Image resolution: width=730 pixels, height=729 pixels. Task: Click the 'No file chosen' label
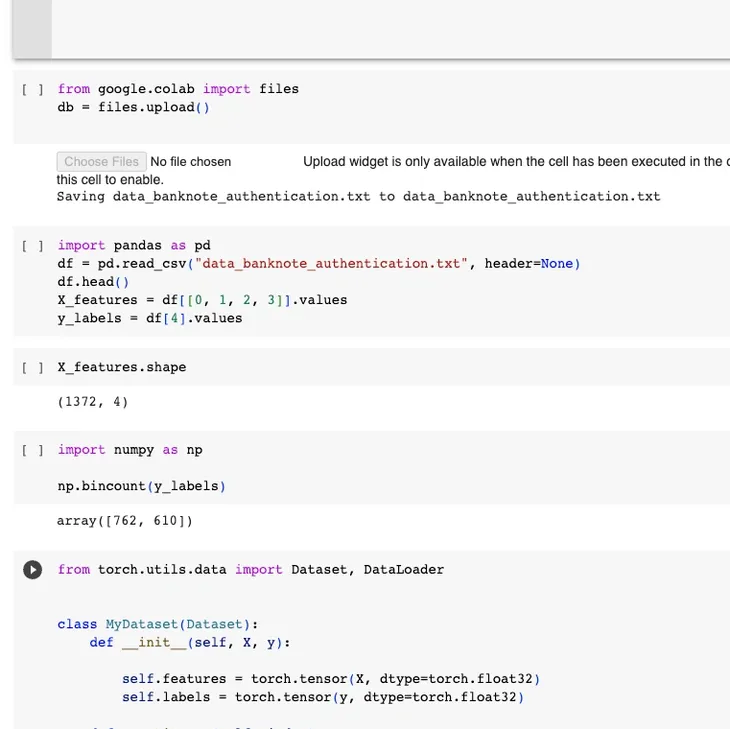[190, 162]
